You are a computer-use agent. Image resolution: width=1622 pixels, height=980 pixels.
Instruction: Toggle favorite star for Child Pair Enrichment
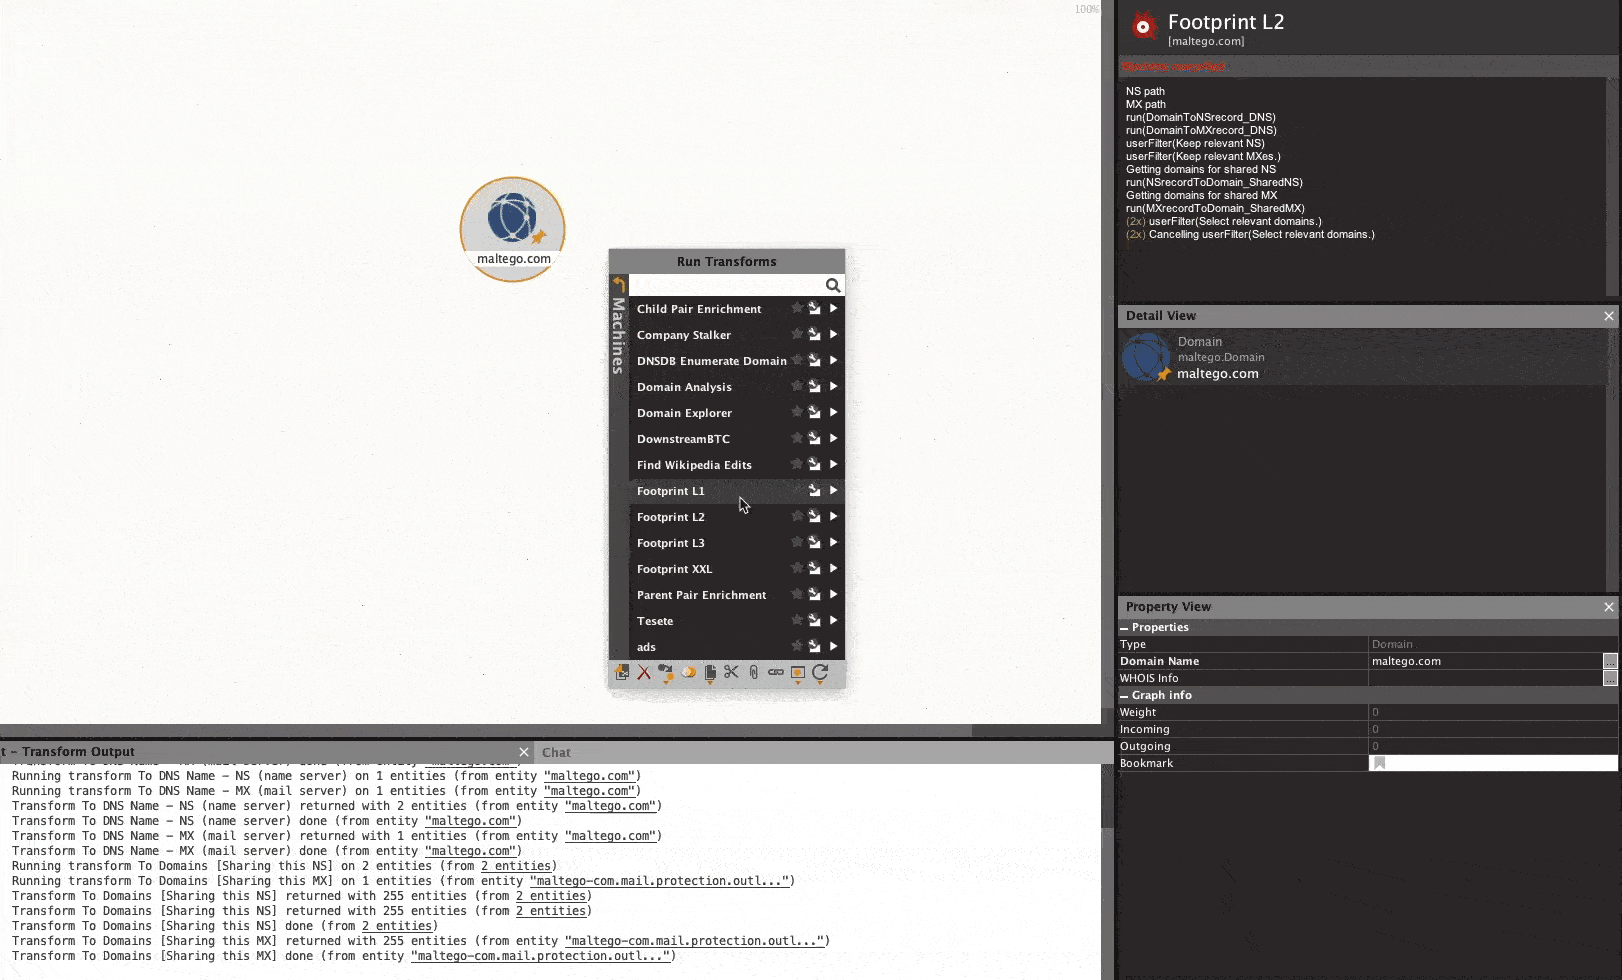(x=797, y=309)
